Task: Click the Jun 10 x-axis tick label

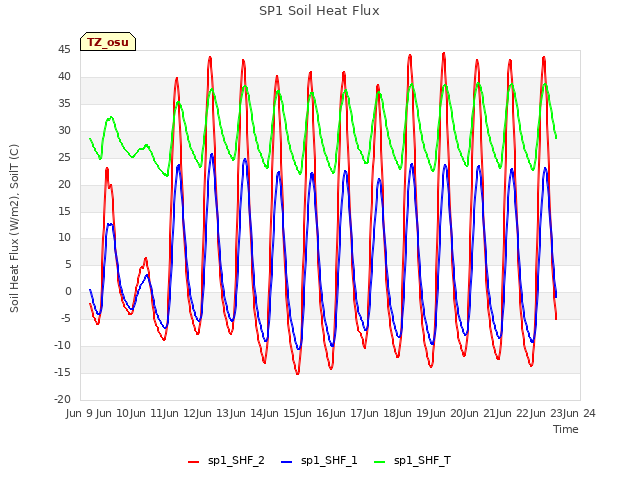Action: point(113,413)
